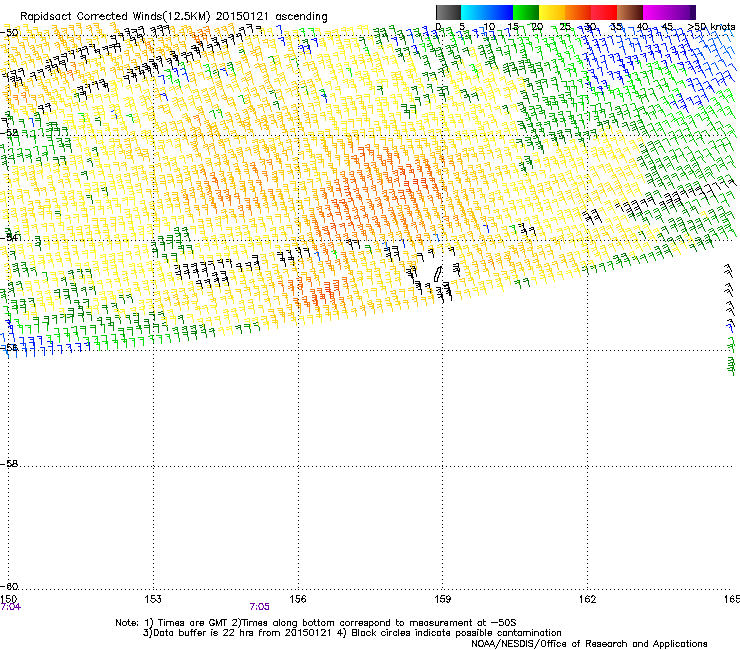Select the green 15-20 knots legend swatch

click(x=526, y=12)
